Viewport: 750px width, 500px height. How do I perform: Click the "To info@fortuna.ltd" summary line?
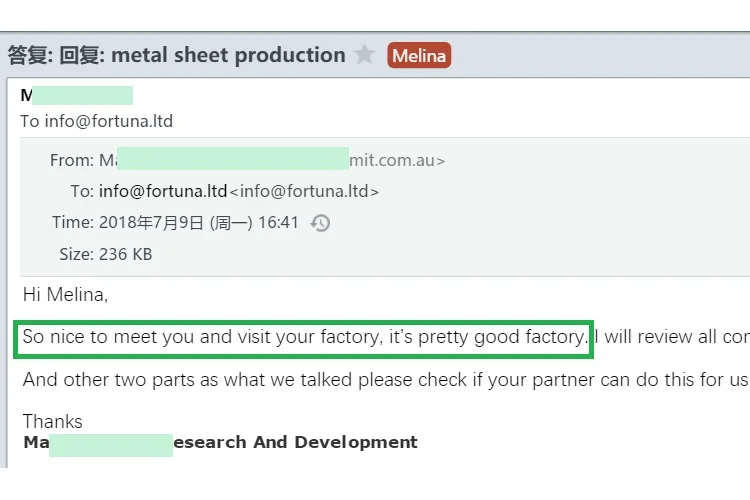pyautogui.click(x=96, y=121)
